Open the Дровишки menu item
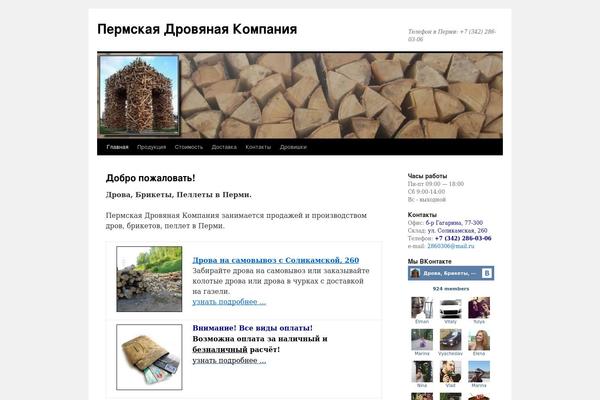The width and height of the screenshot is (600, 400). (x=293, y=147)
